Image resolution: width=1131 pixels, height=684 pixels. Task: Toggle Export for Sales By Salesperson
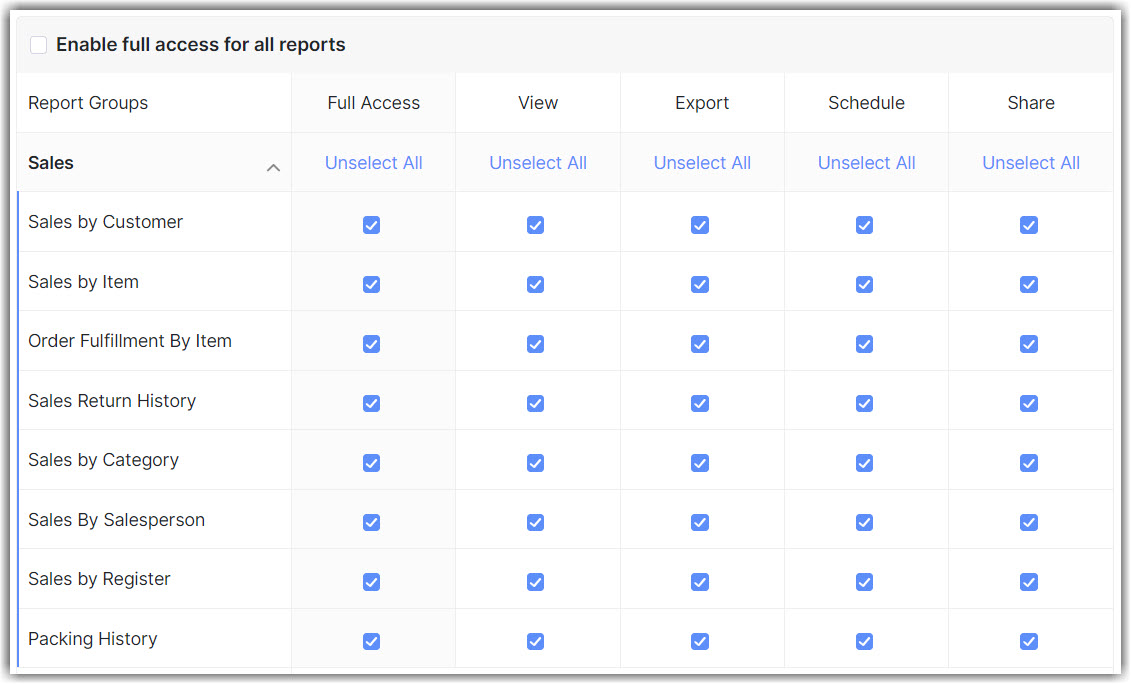point(700,522)
